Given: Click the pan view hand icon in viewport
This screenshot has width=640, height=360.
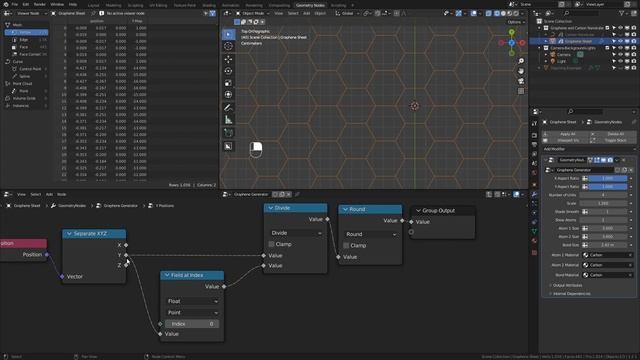Looking at the screenshot, I should click(521, 71).
